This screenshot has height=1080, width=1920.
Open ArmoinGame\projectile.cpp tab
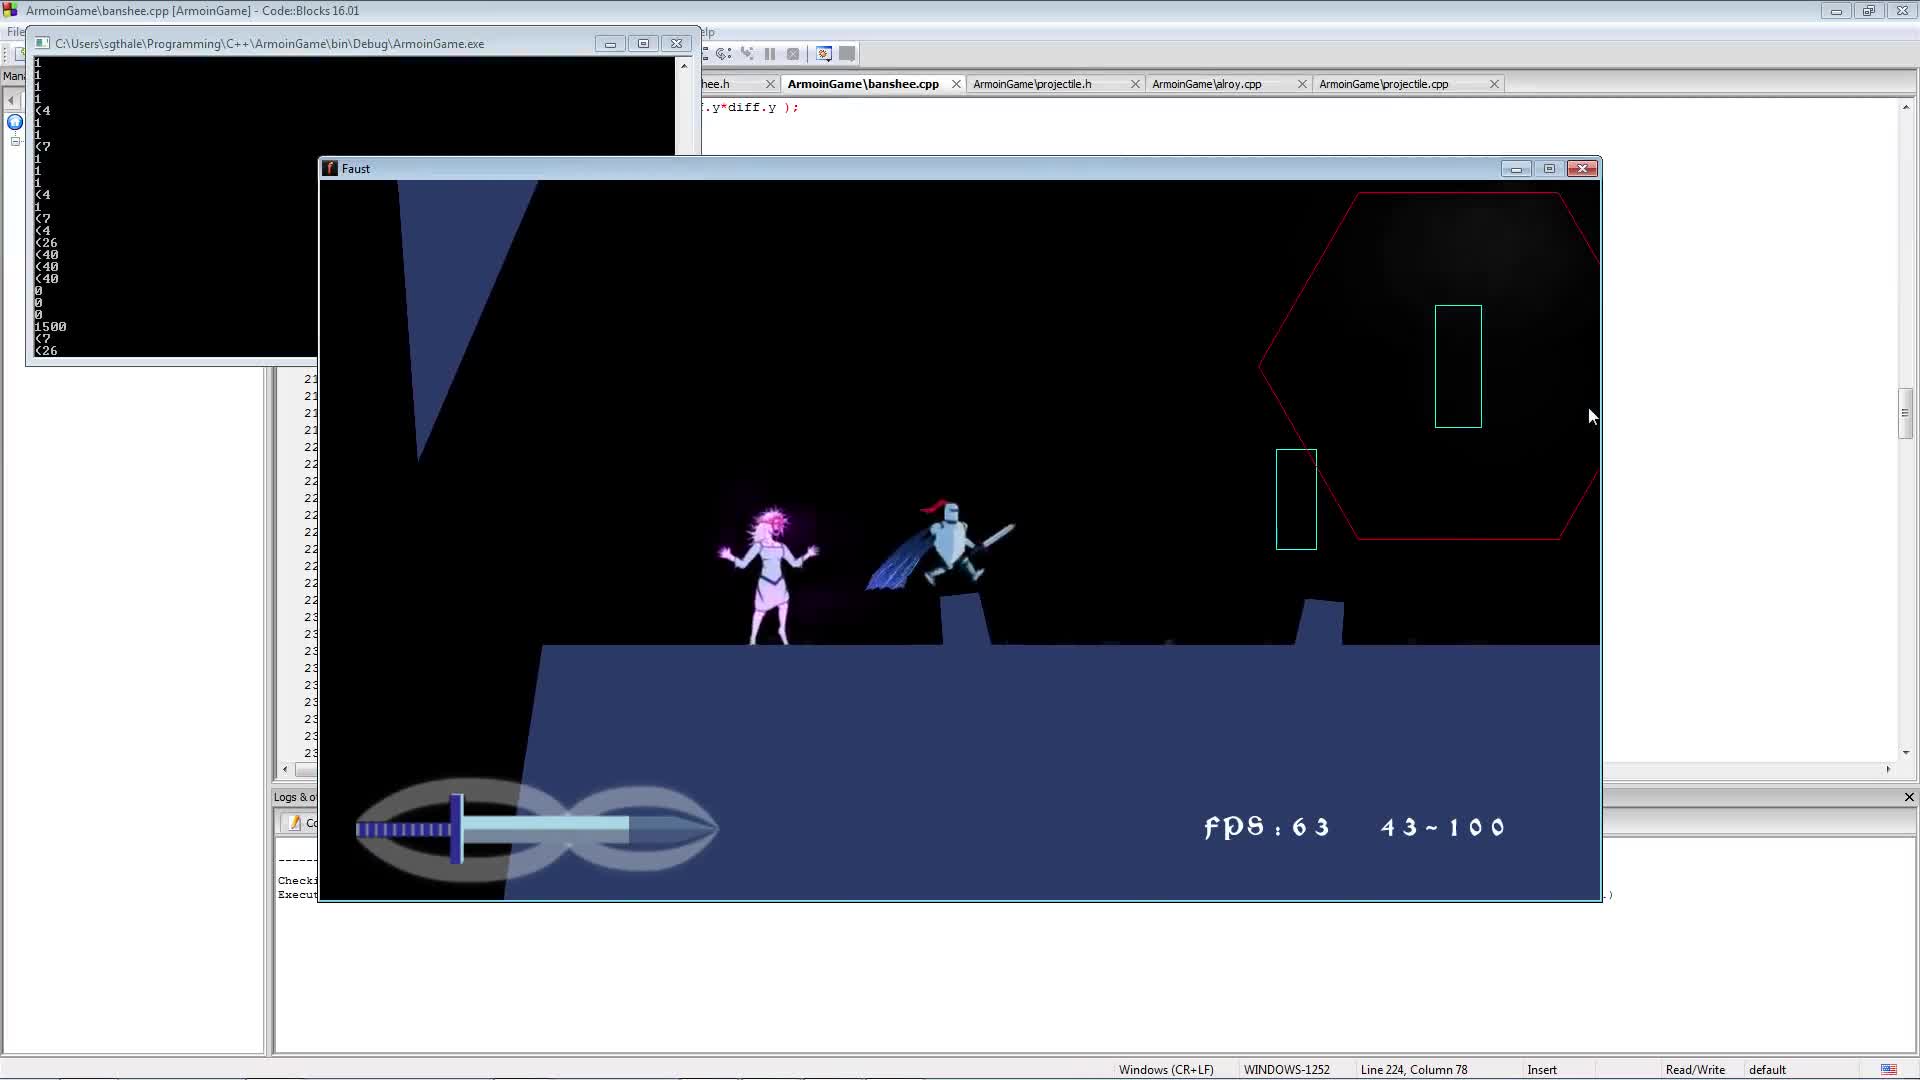click(1383, 84)
